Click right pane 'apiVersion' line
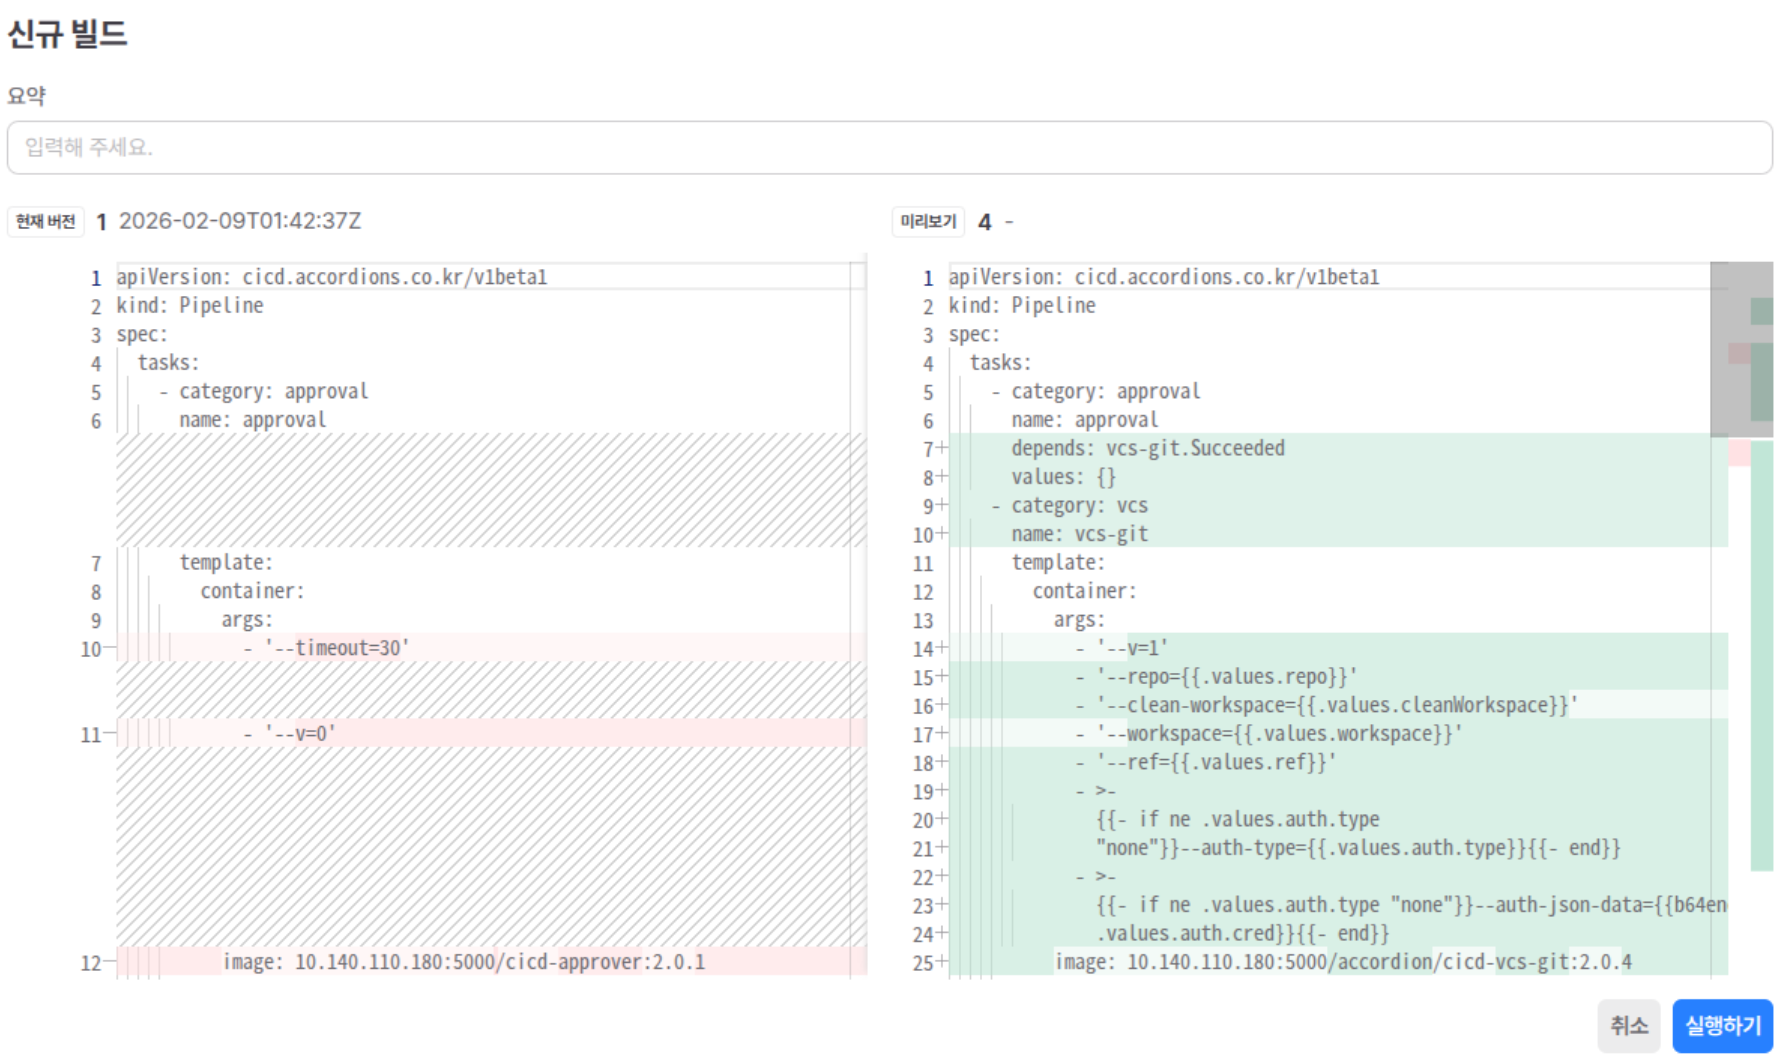Image resolution: width=1780 pixels, height=1062 pixels. point(1164,277)
